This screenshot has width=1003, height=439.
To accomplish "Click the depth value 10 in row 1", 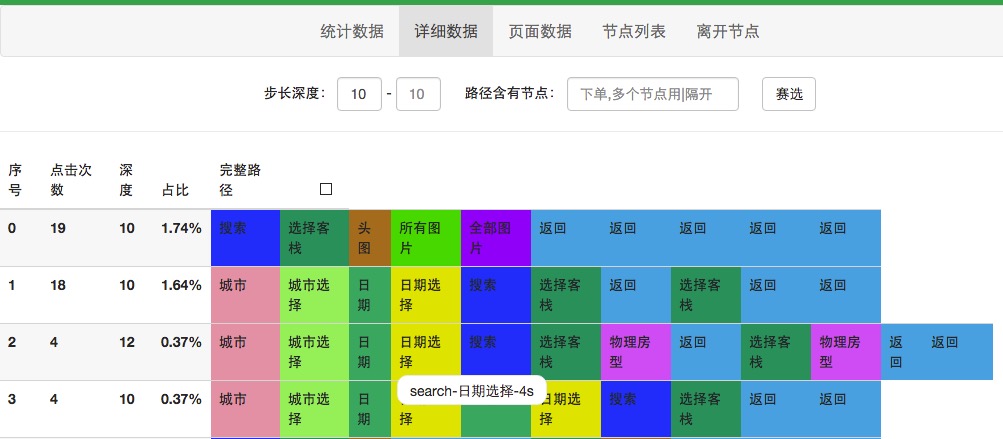I will point(127,285).
